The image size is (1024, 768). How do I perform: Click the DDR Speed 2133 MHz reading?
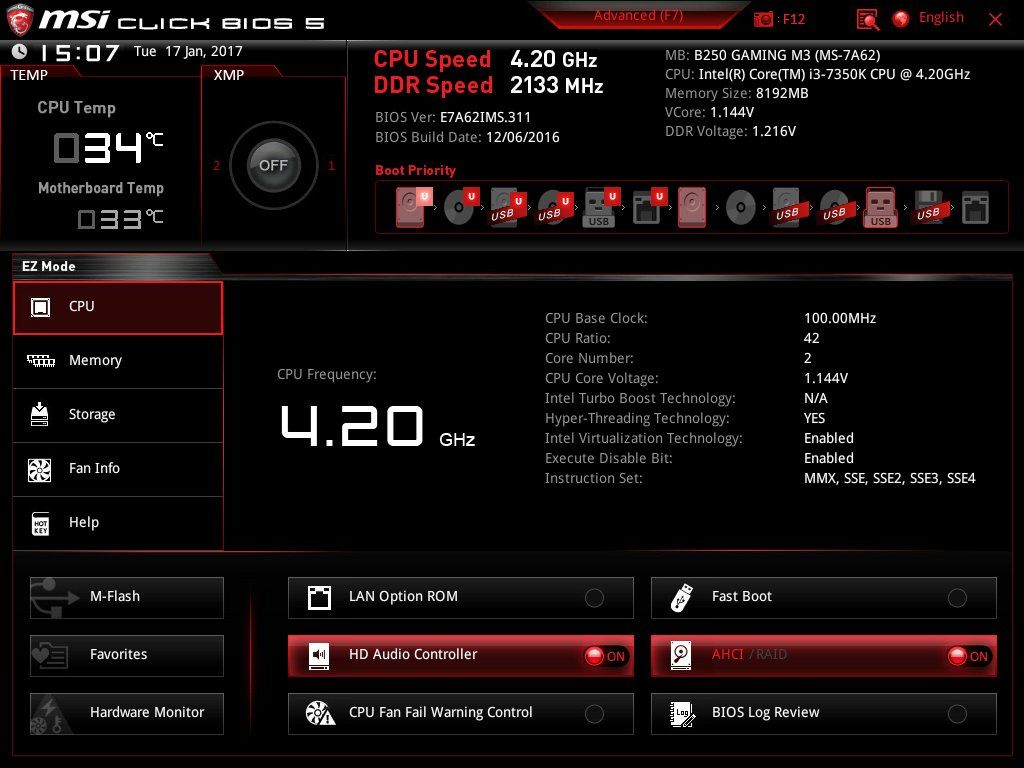click(556, 86)
